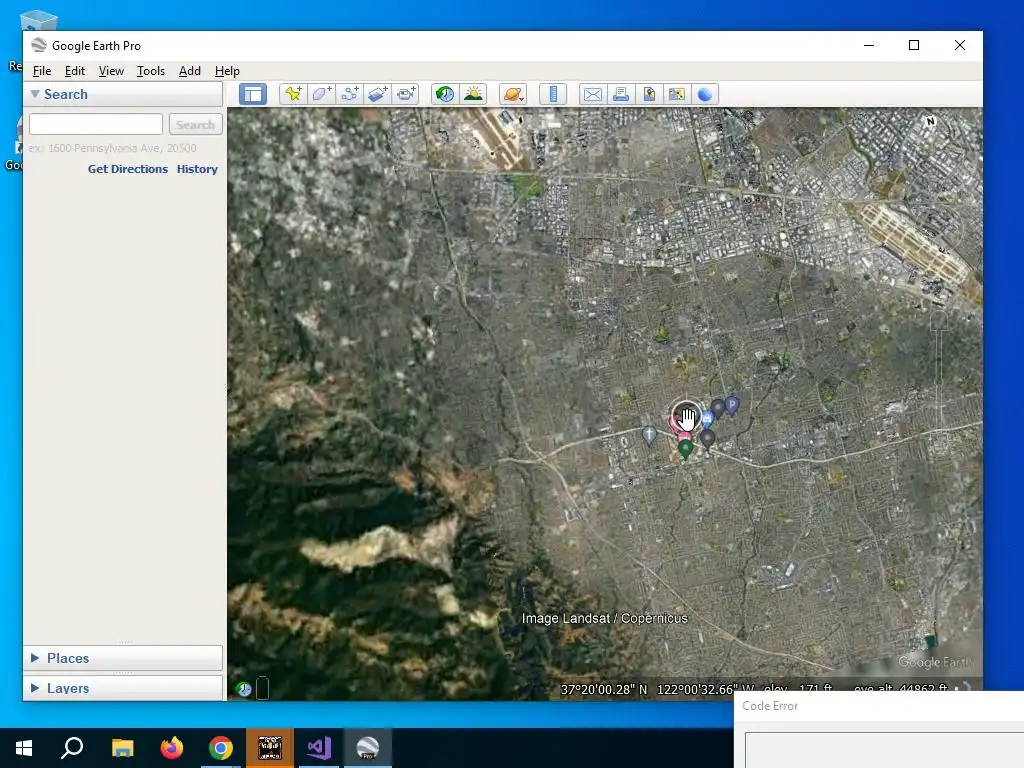Record a tour with the camera icon

(406, 94)
